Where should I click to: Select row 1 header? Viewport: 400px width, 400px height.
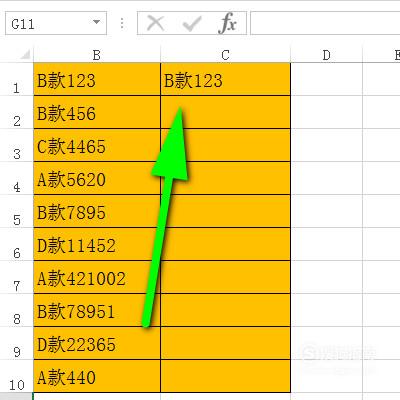16,79
